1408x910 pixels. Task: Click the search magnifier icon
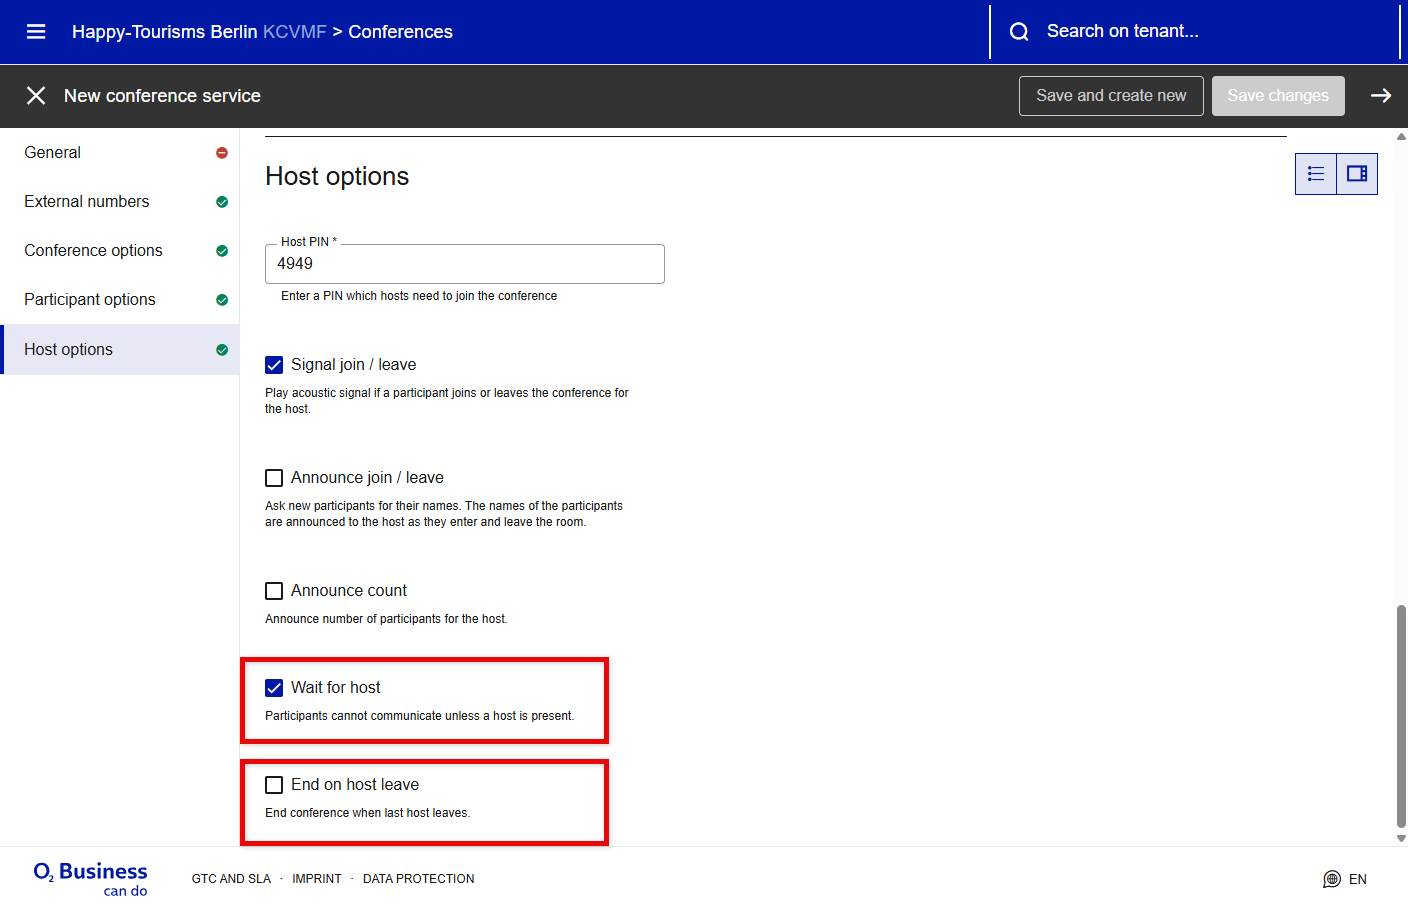tap(1019, 32)
